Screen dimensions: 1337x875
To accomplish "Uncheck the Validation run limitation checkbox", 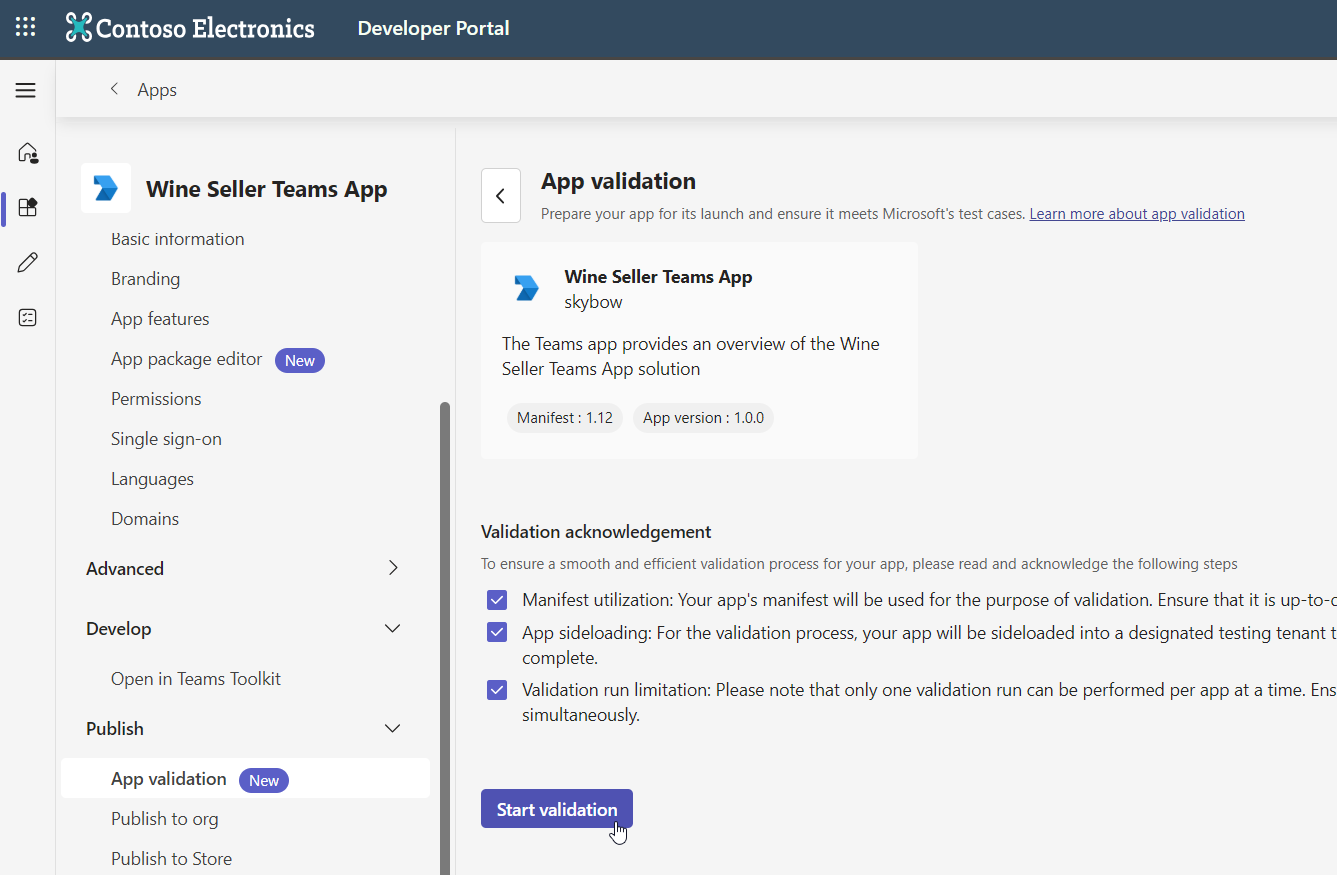I will [x=497, y=690].
